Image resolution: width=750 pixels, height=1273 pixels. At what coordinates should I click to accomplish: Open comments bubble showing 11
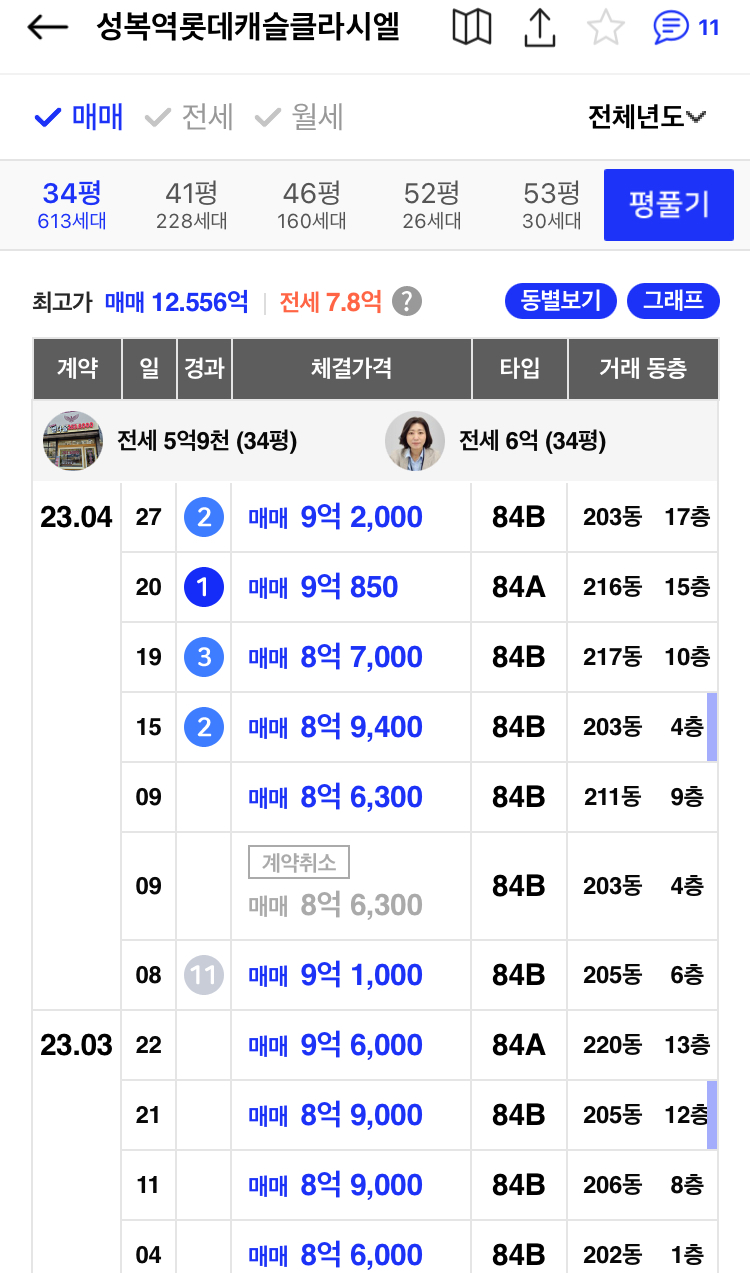click(686, 28)
